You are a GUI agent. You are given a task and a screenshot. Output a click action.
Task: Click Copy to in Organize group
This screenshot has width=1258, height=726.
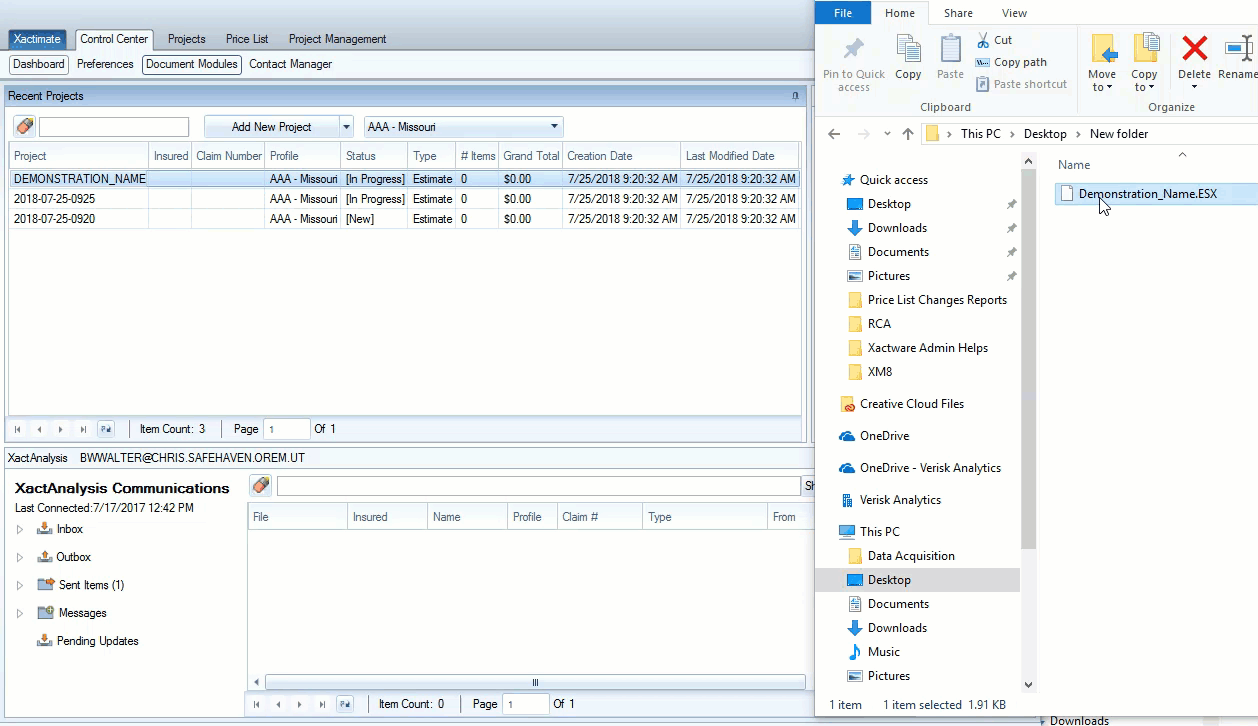tap(1144, 63)
